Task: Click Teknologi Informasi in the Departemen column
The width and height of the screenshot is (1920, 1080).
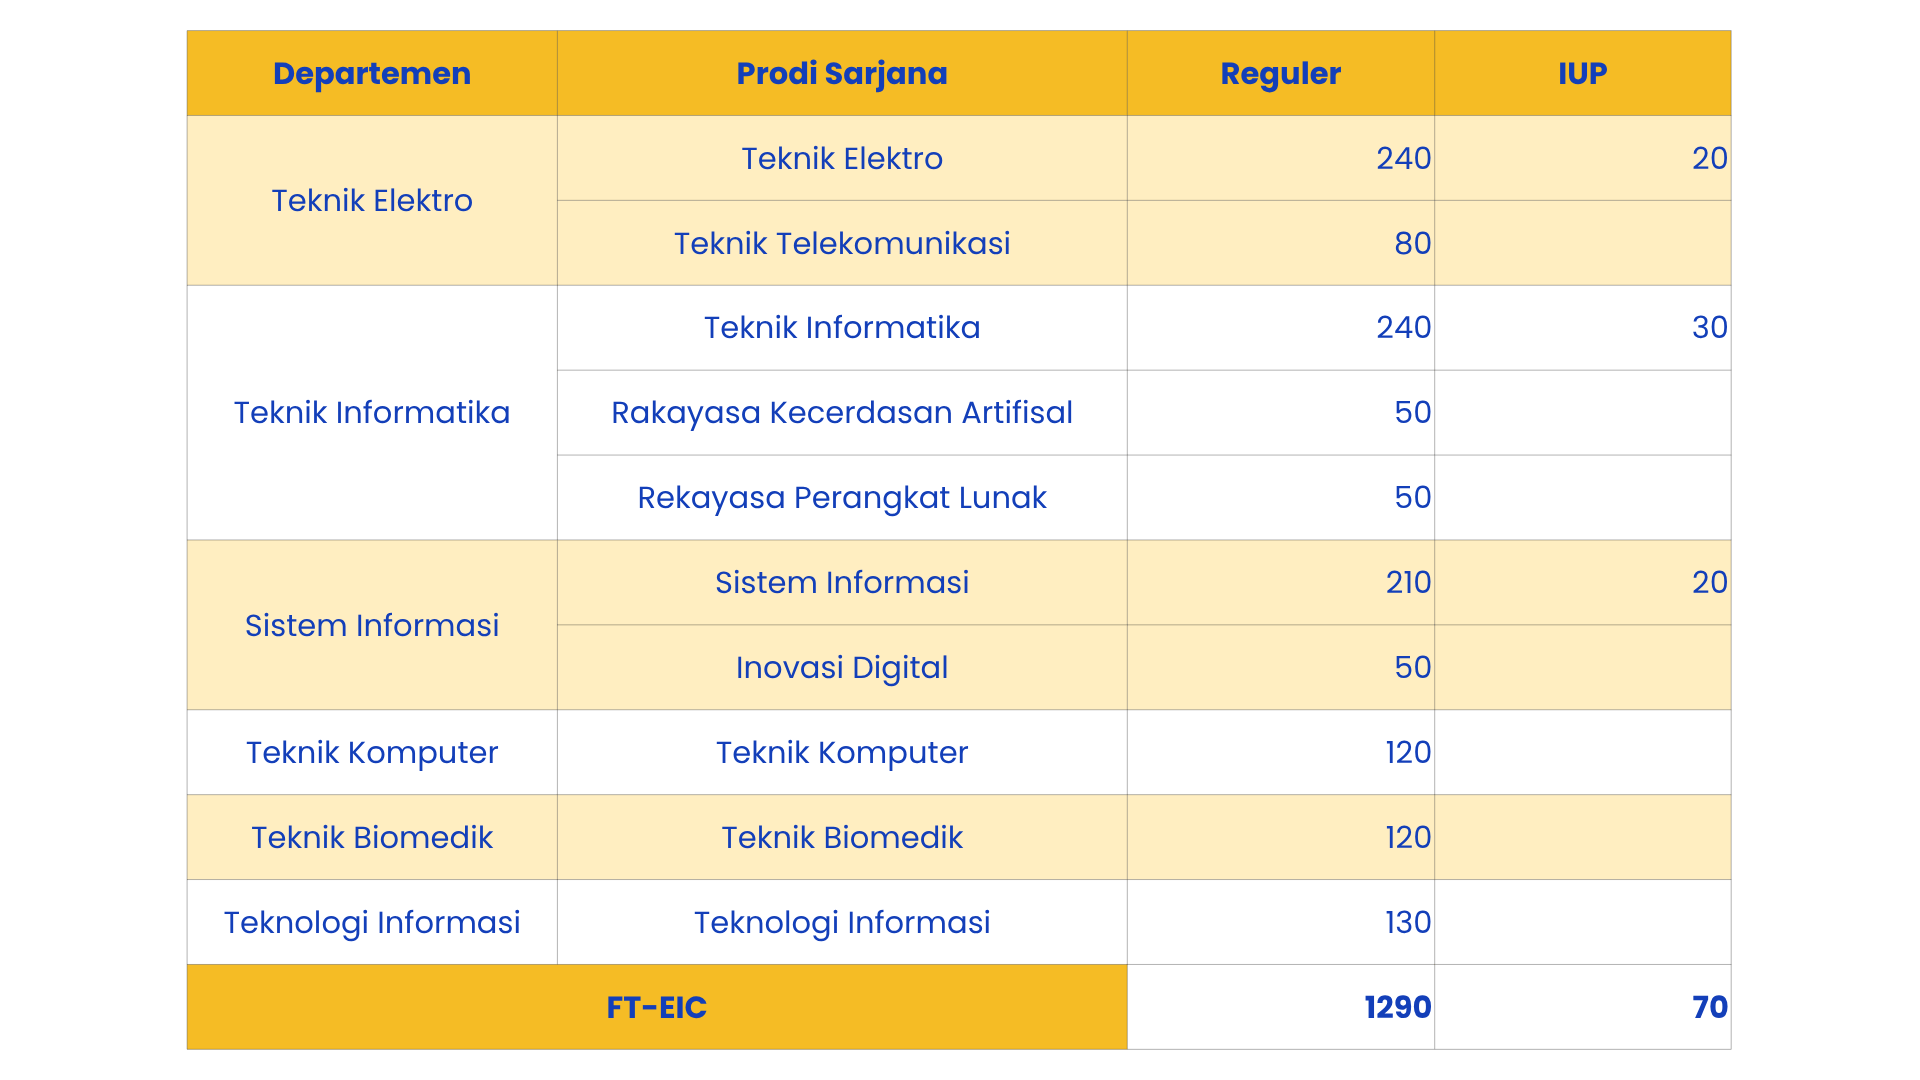Action: [x=371, y=922]
